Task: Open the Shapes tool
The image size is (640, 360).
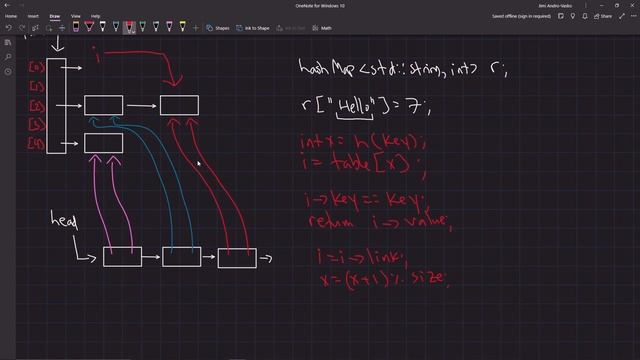Action: (x=218, y=28)
